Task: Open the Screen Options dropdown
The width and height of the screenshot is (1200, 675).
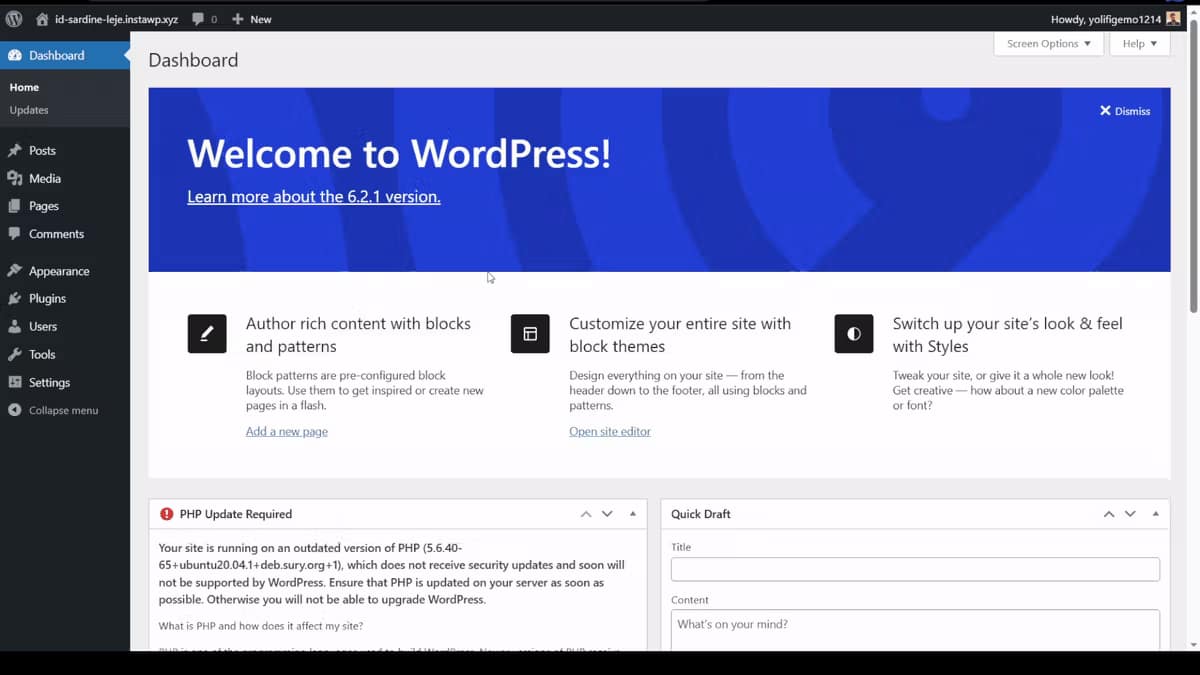Action: point(1048,43)
